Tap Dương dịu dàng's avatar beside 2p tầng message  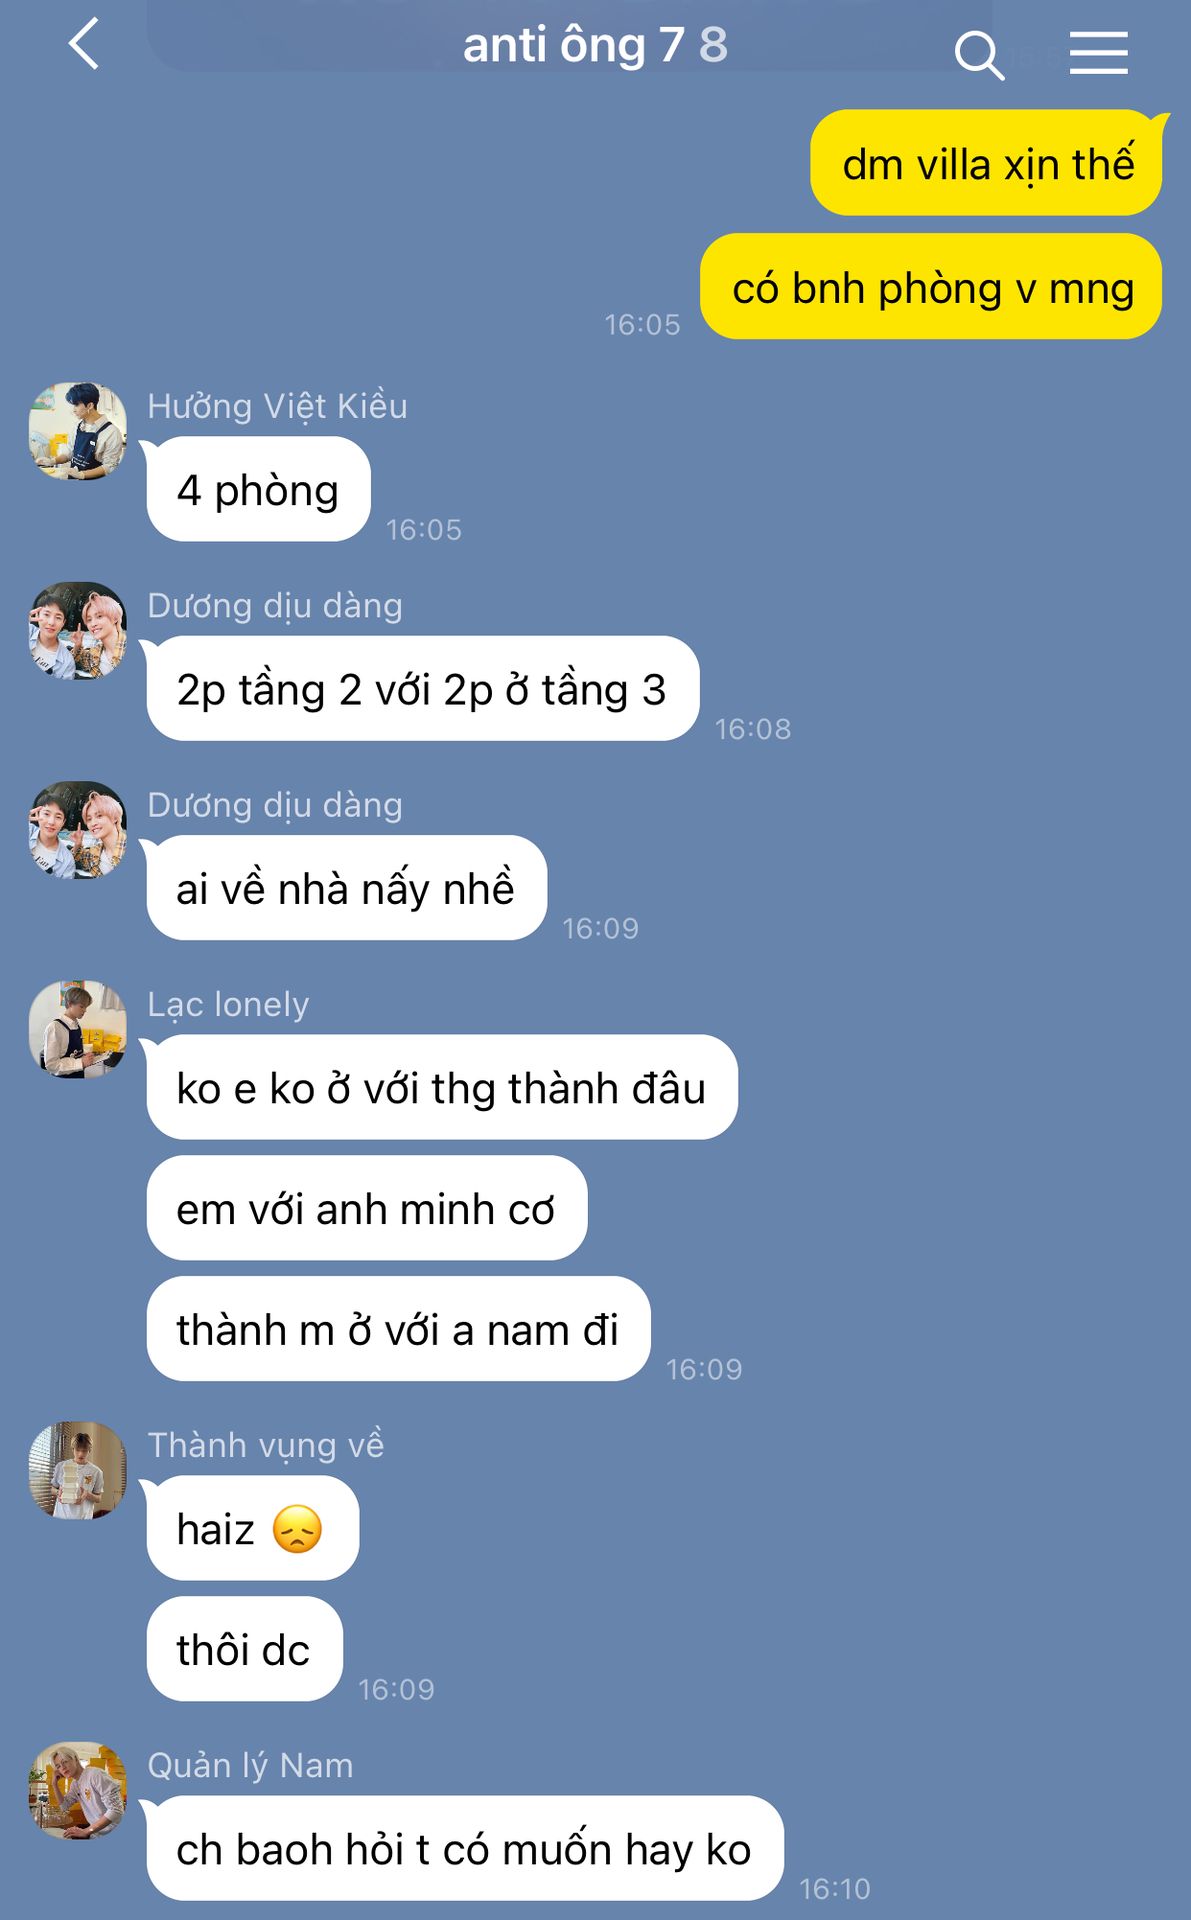pos(78,631)
